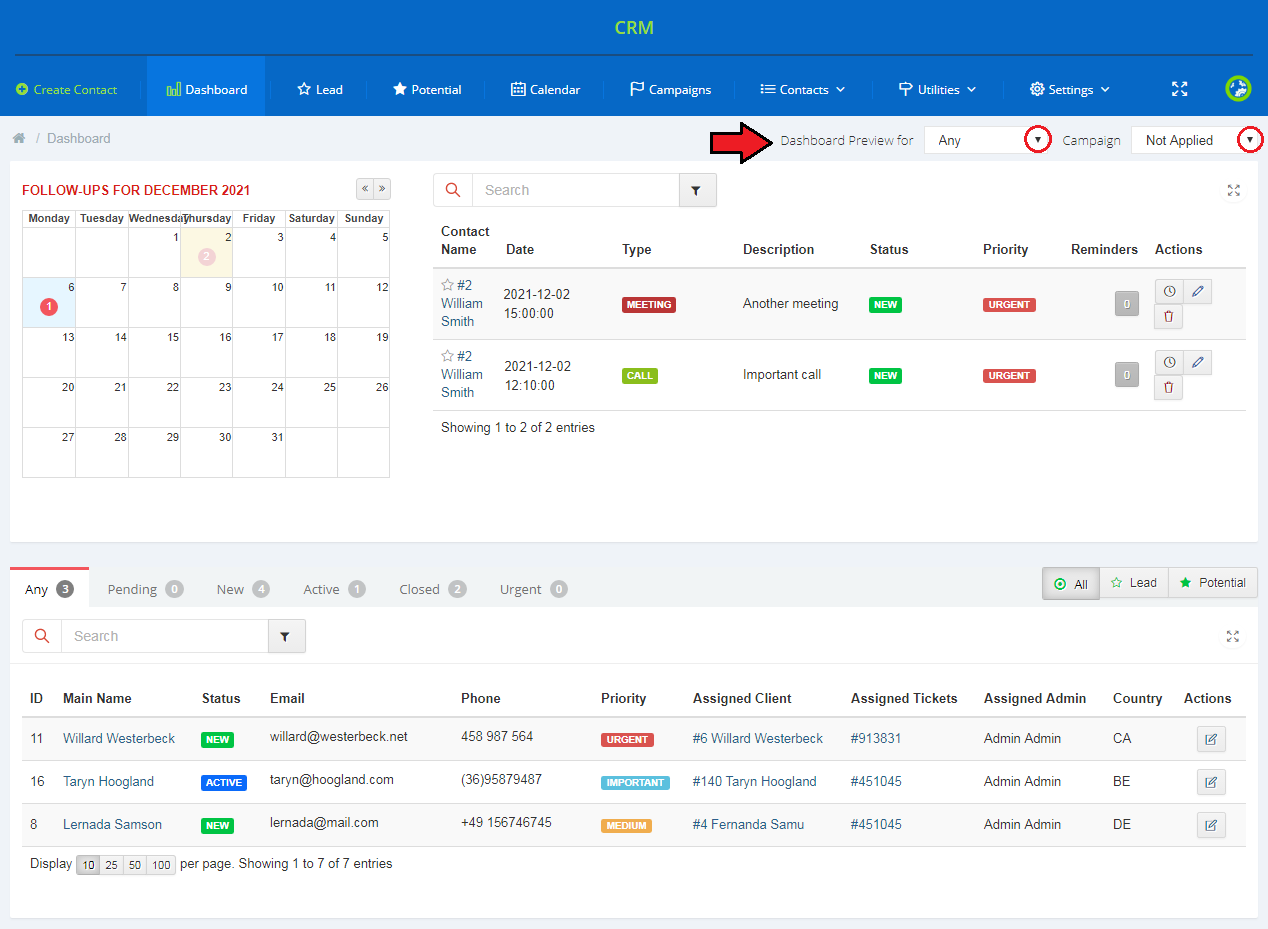This screenshot has height=929, width=1268.
Task: Click email willard@westerbeck.net
Action: point(339,736)
